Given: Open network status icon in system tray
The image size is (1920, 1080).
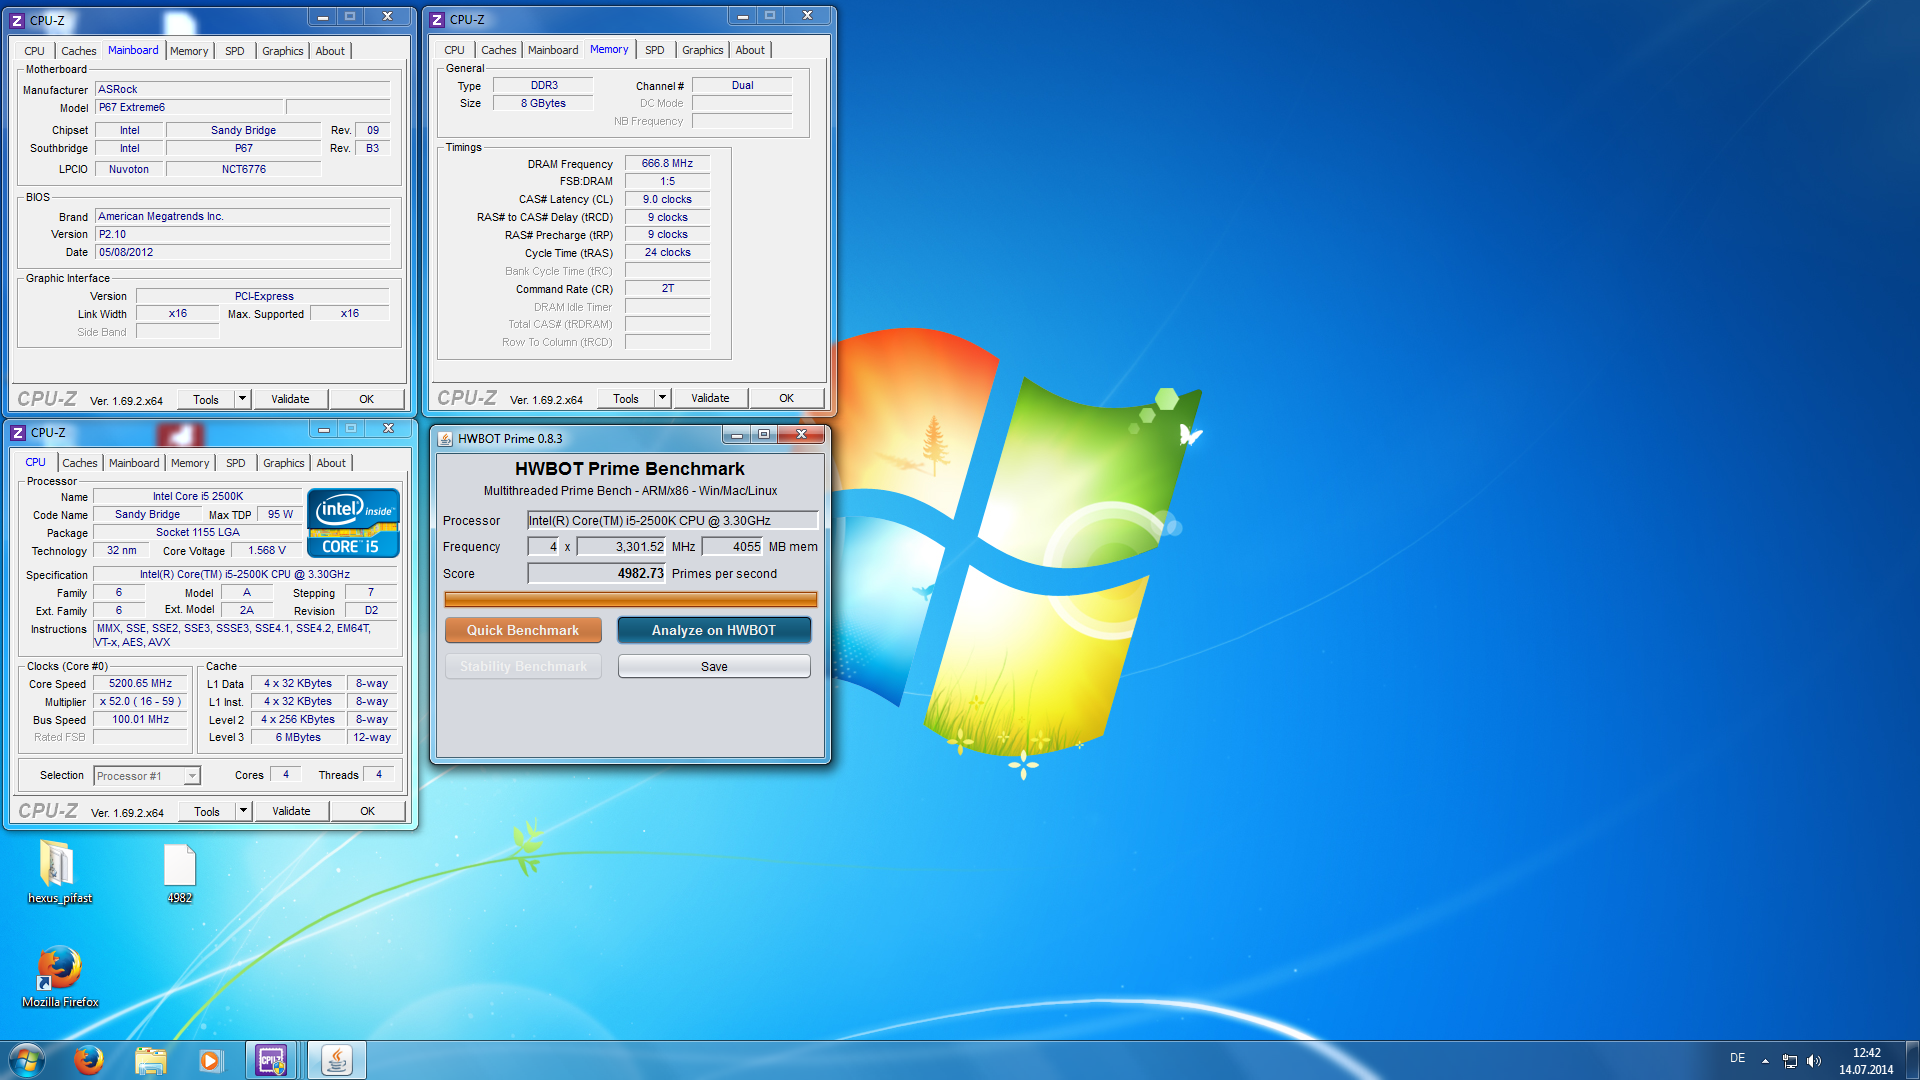Looking at the screenshot, I should click(1790, 1061).
